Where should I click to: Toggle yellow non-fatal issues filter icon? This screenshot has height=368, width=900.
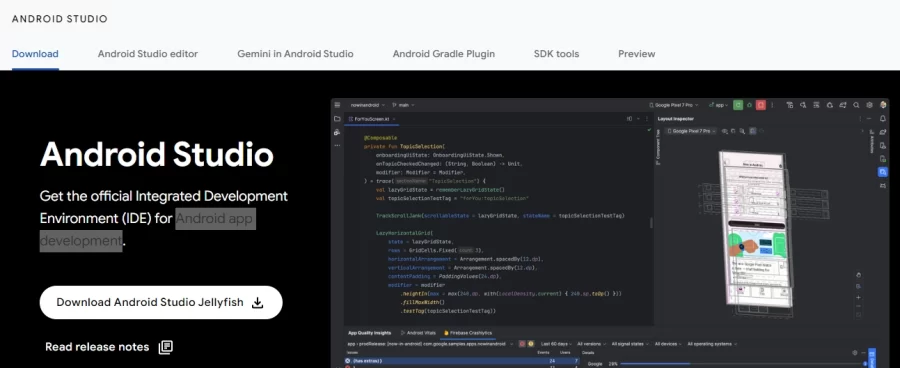click(531, 344)
